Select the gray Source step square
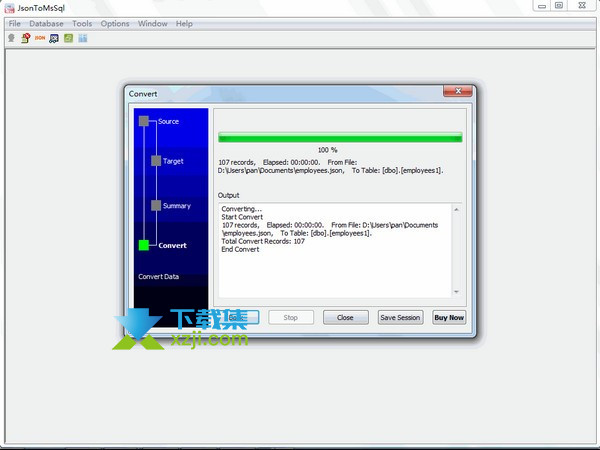600x450 pixels. tap(144, 121)
